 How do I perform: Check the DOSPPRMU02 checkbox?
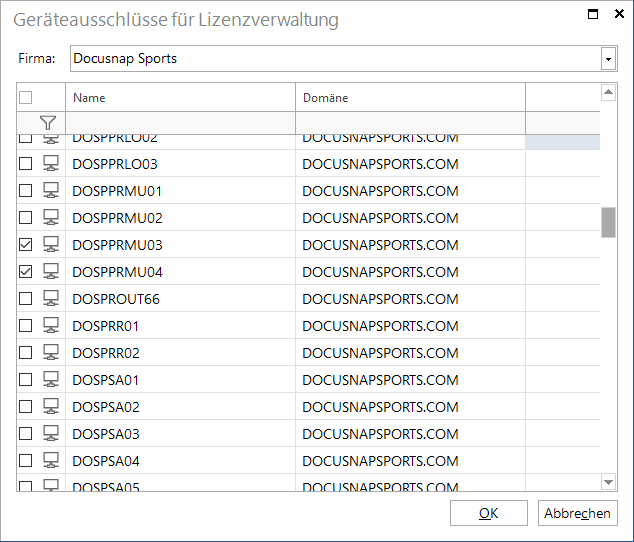tap(25, 218)
